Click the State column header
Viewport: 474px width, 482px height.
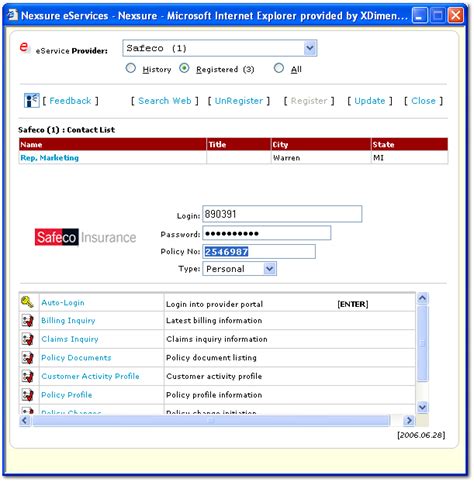tap(410, 144)
